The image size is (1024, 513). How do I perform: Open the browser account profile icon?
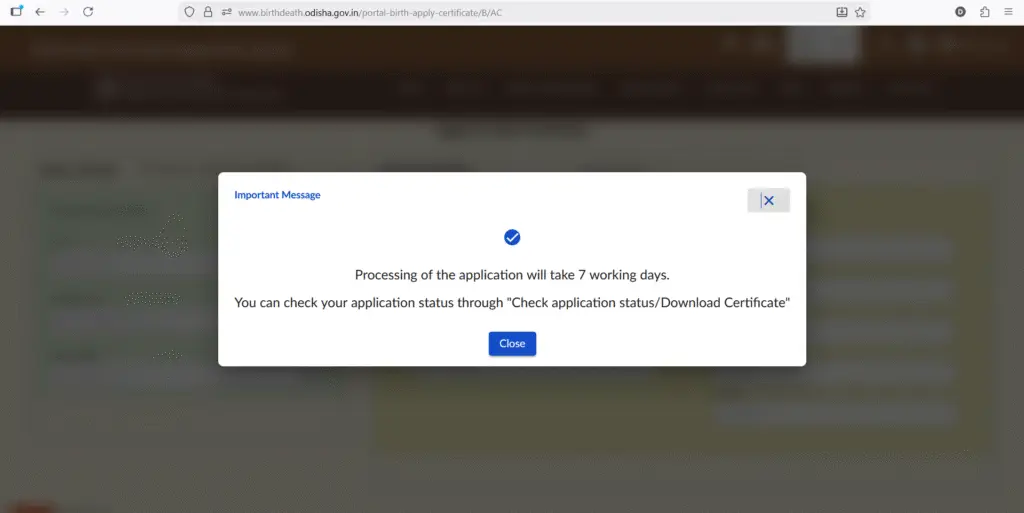[x=961, y=12]
